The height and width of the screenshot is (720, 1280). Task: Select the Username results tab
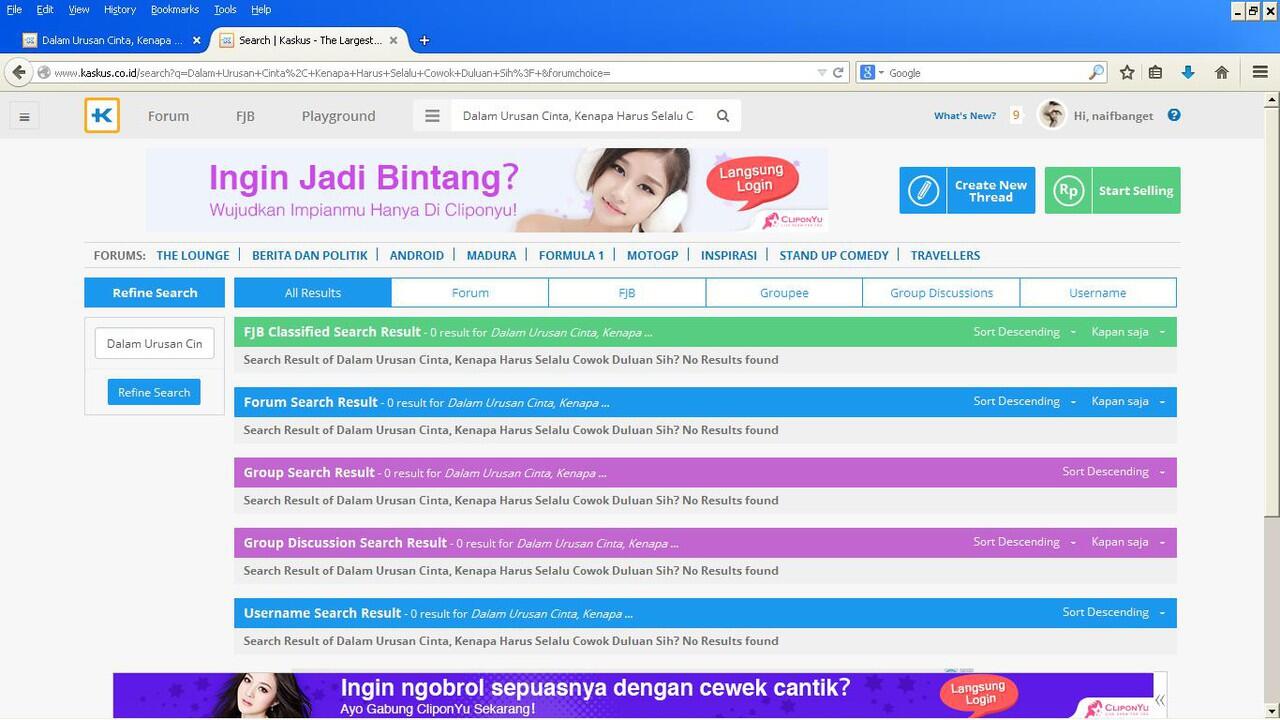pos(1098,293)
